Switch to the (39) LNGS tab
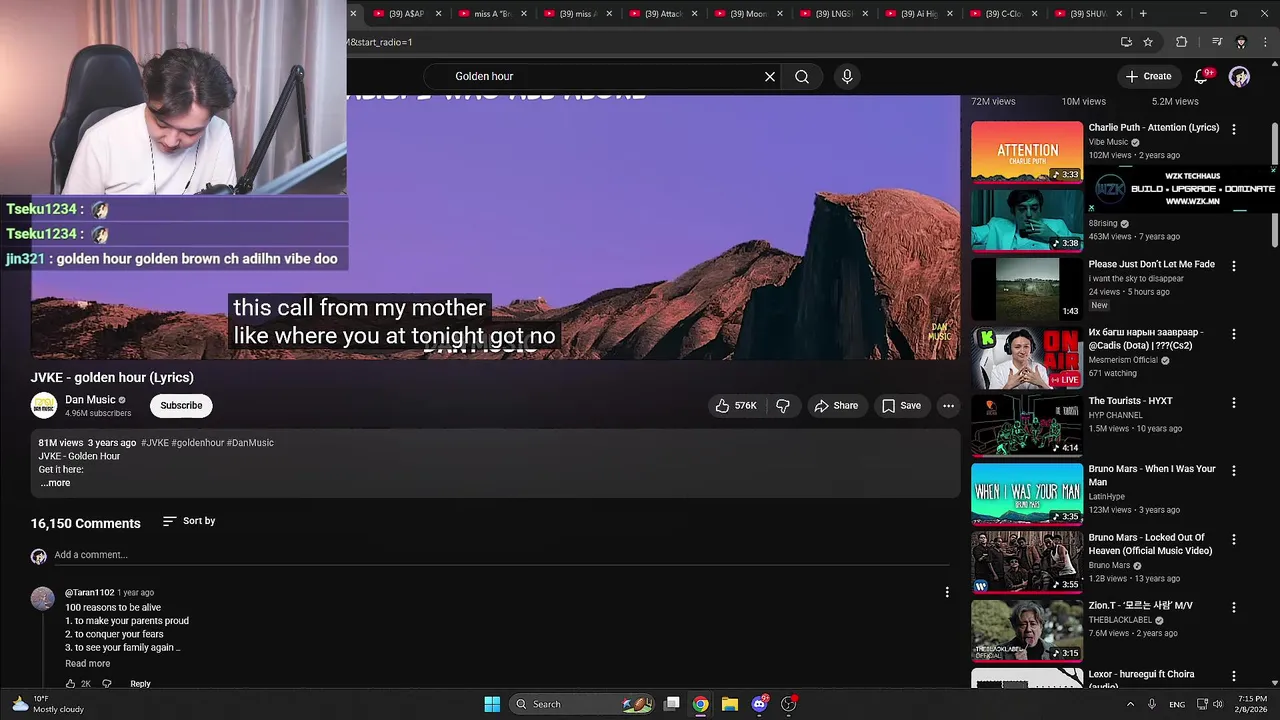The width and height of the screenshot is (1280, 720). pyautogui.click(x=835, y=14)
